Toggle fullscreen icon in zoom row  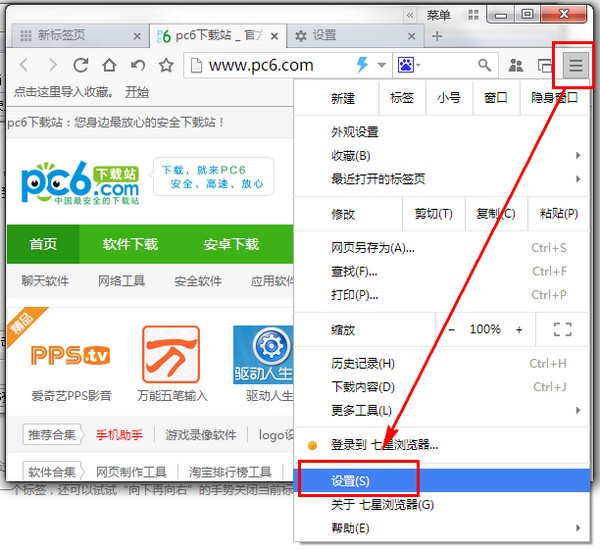[x=561, y=329]
